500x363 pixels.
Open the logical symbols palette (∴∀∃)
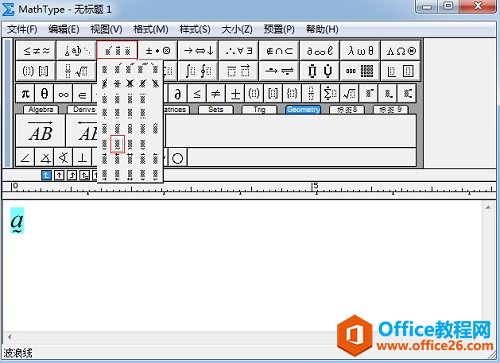(239, 51)
